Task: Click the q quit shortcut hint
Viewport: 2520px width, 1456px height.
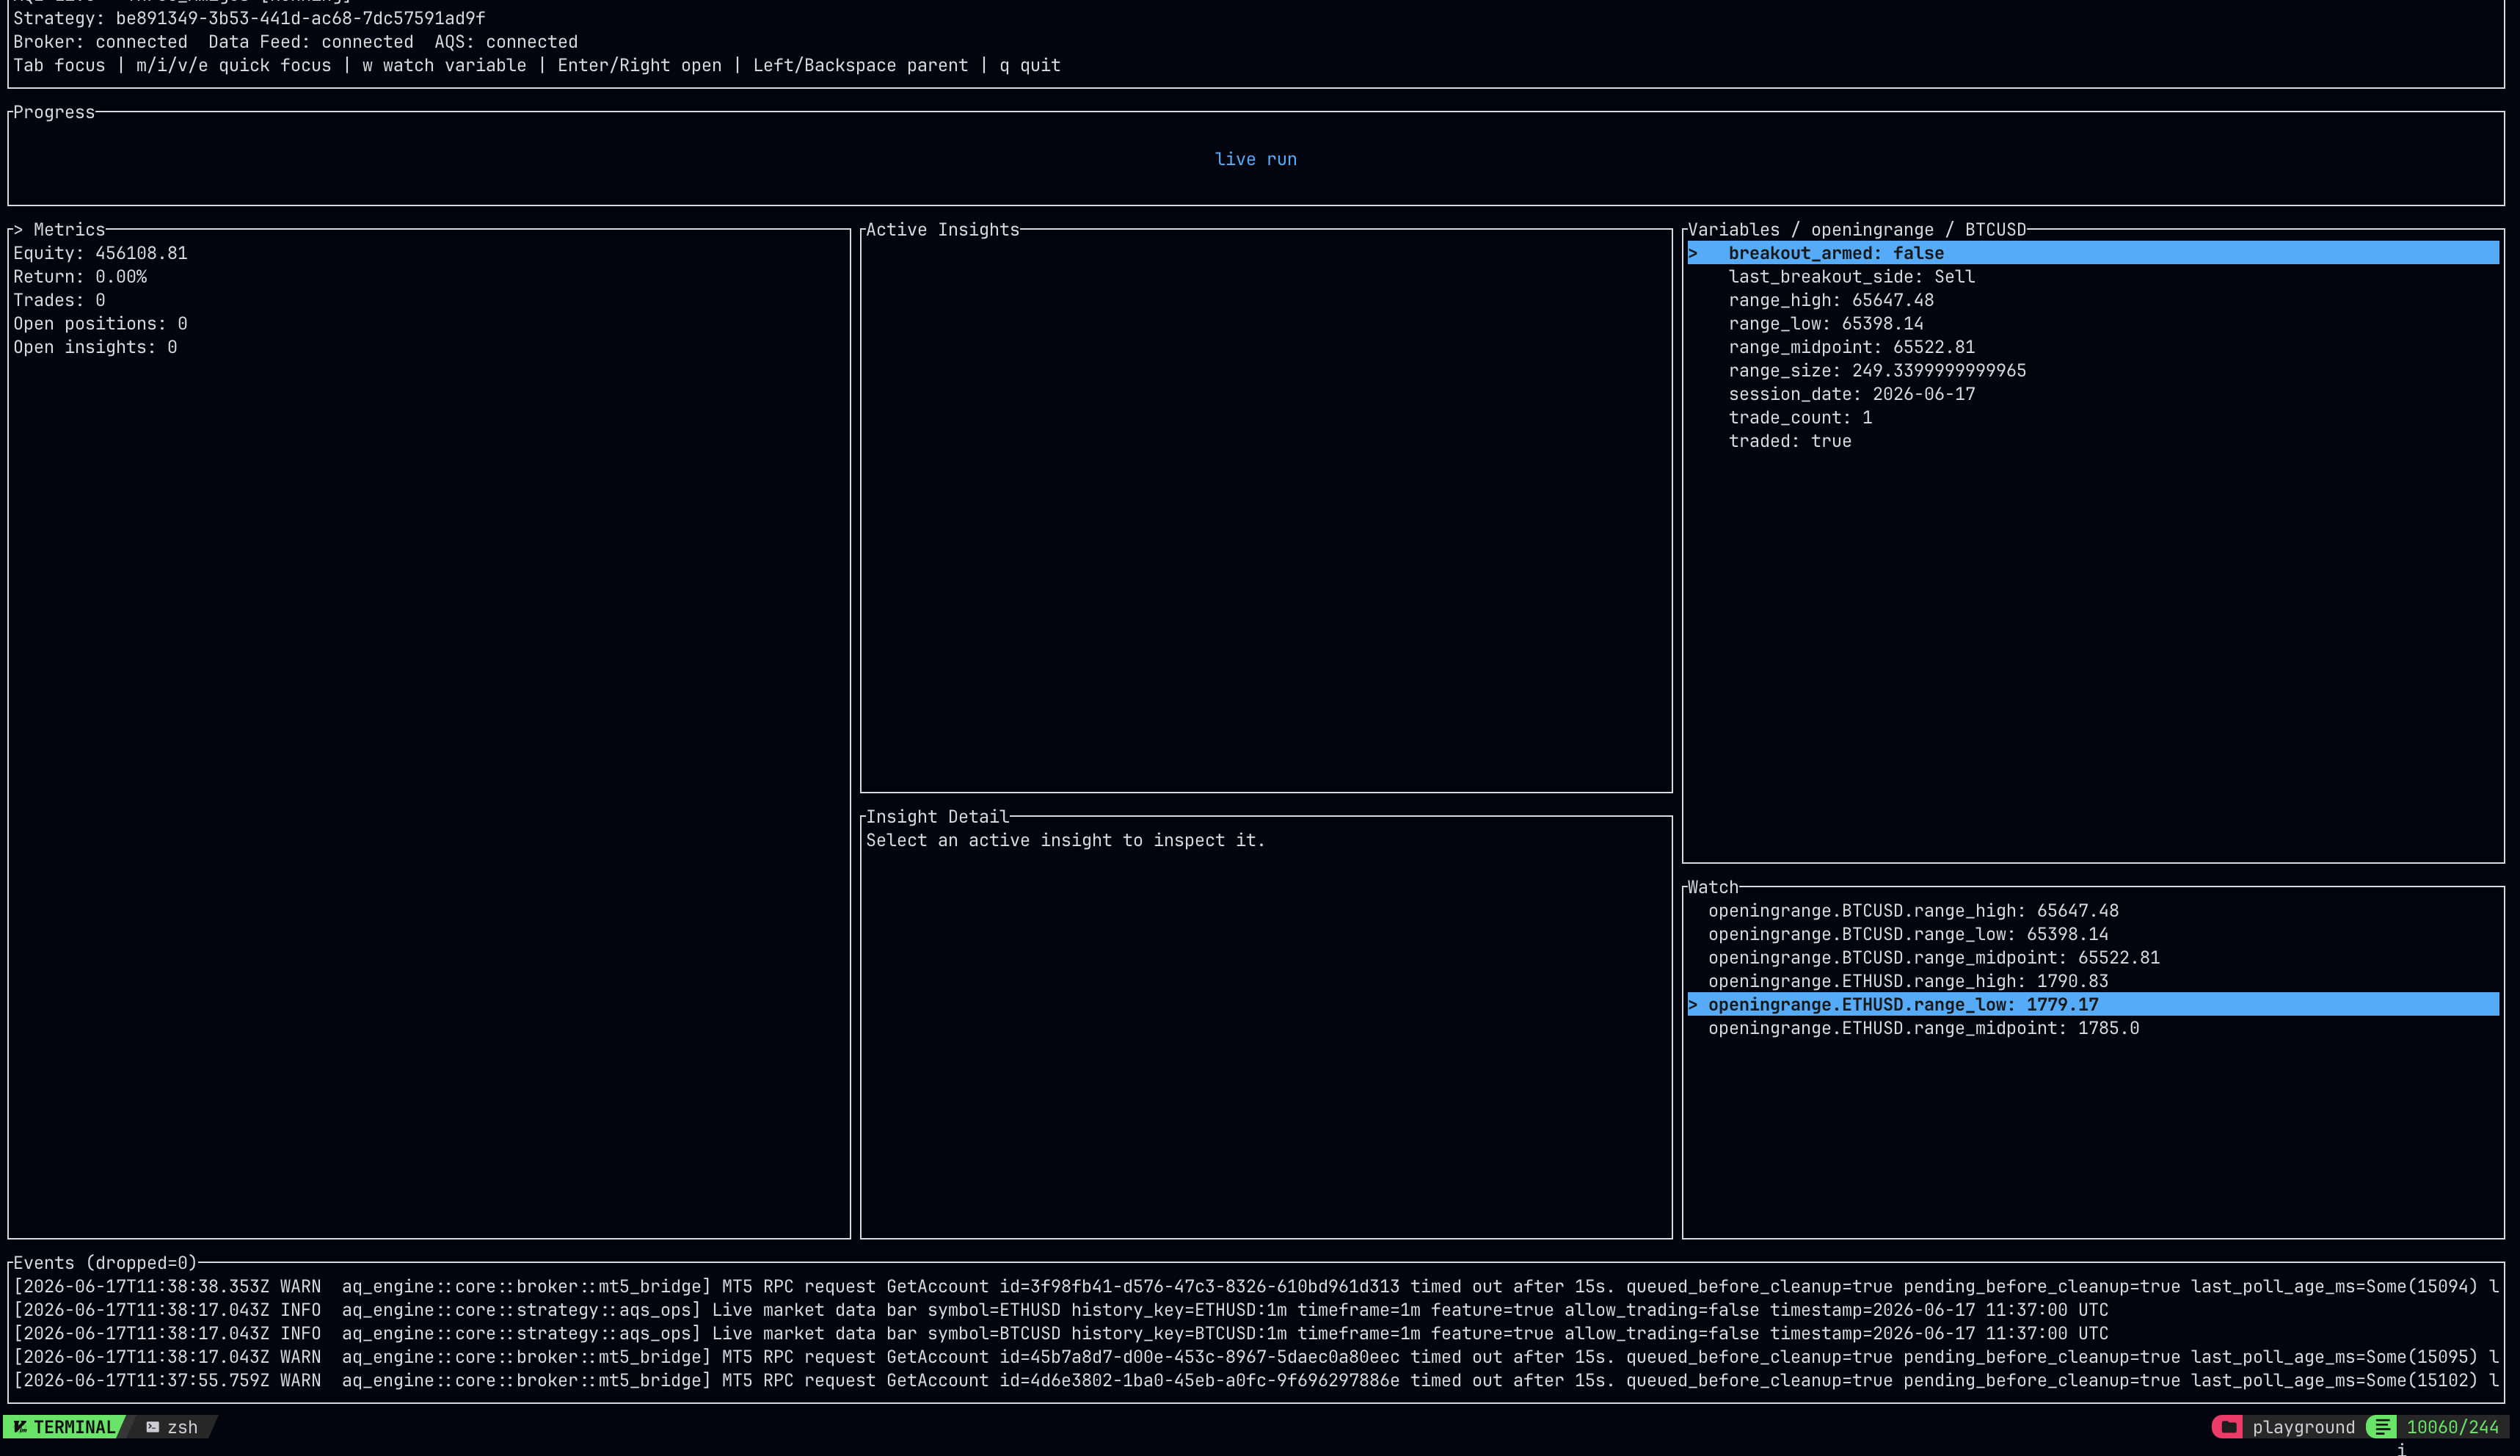Action: pyautogui.click(x=1030, y=65)
